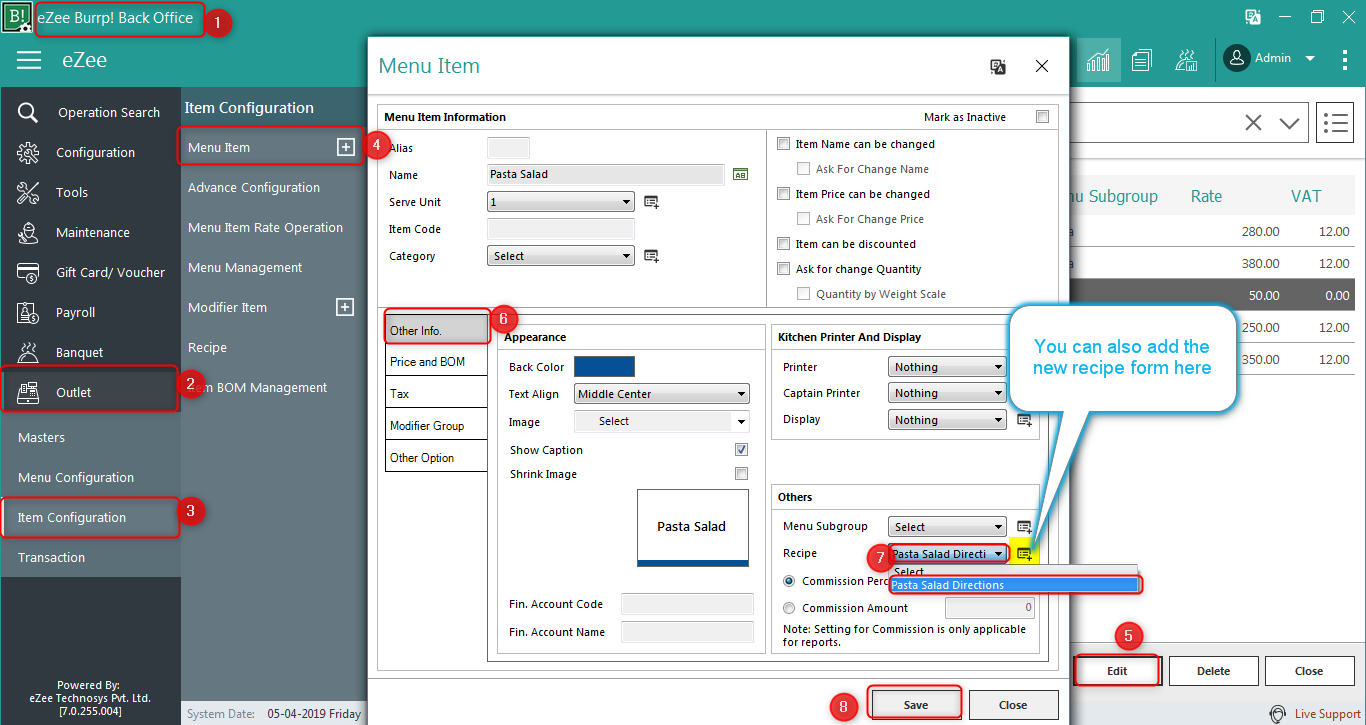Open Advance Configuration menu entry
1366x725 pixels.
pyautogui.click(x=254, y=187)
